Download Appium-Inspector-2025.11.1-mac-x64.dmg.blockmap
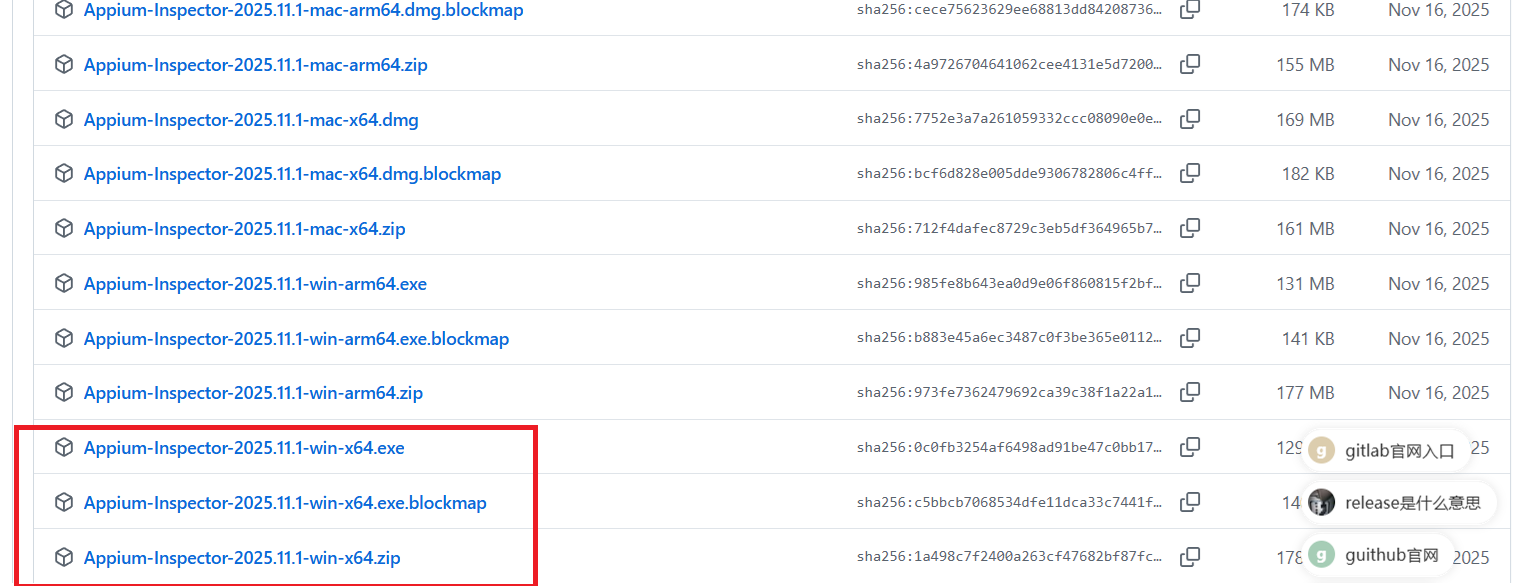 292,173
